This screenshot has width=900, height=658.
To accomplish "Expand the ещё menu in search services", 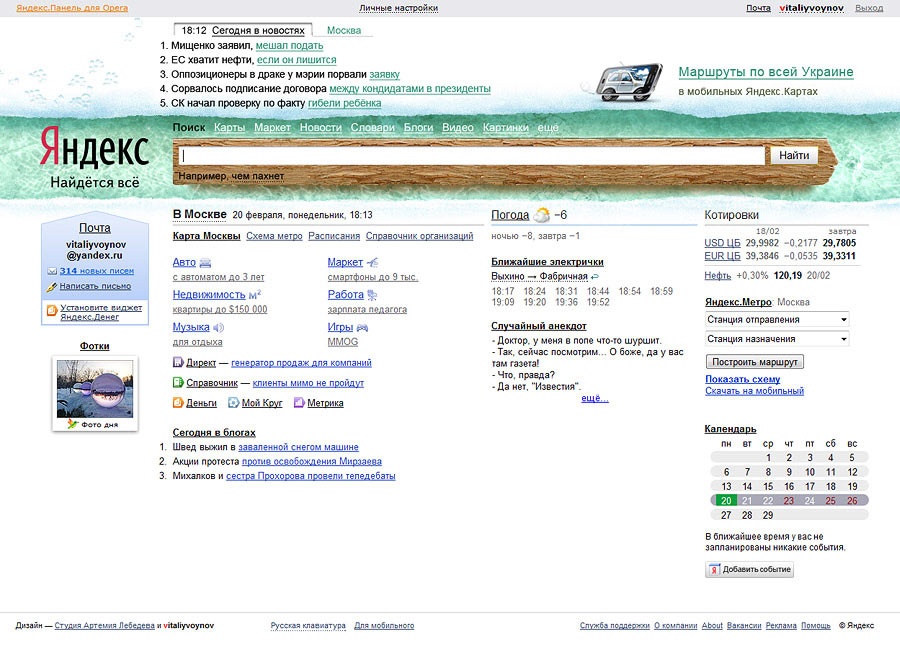I will pos(548,128).
